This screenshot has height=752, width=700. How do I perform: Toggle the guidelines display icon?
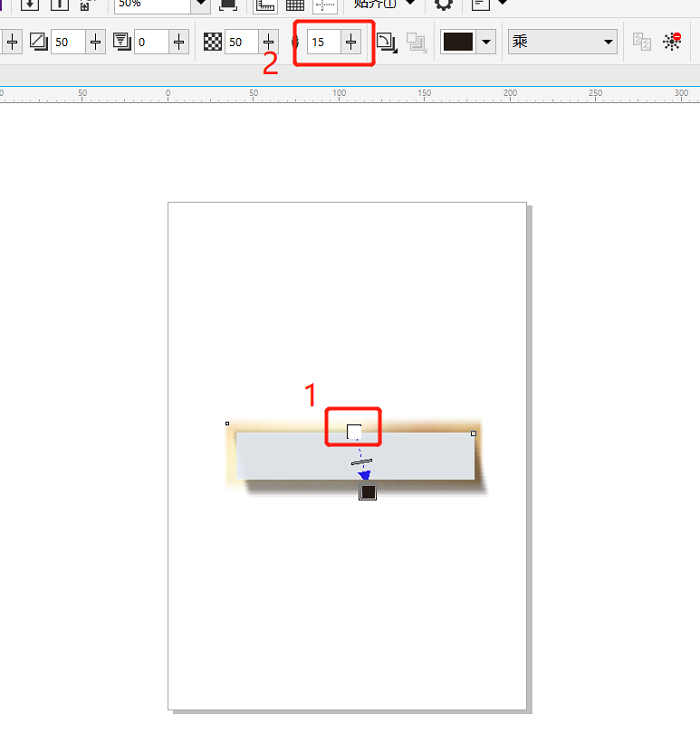(x=325, y=5)
